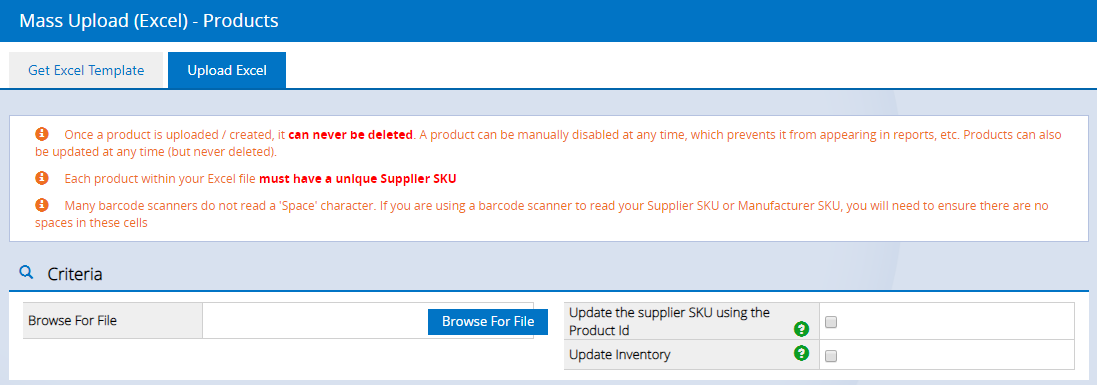Click the bold 'can never be deleted' text

coord(351,134)
